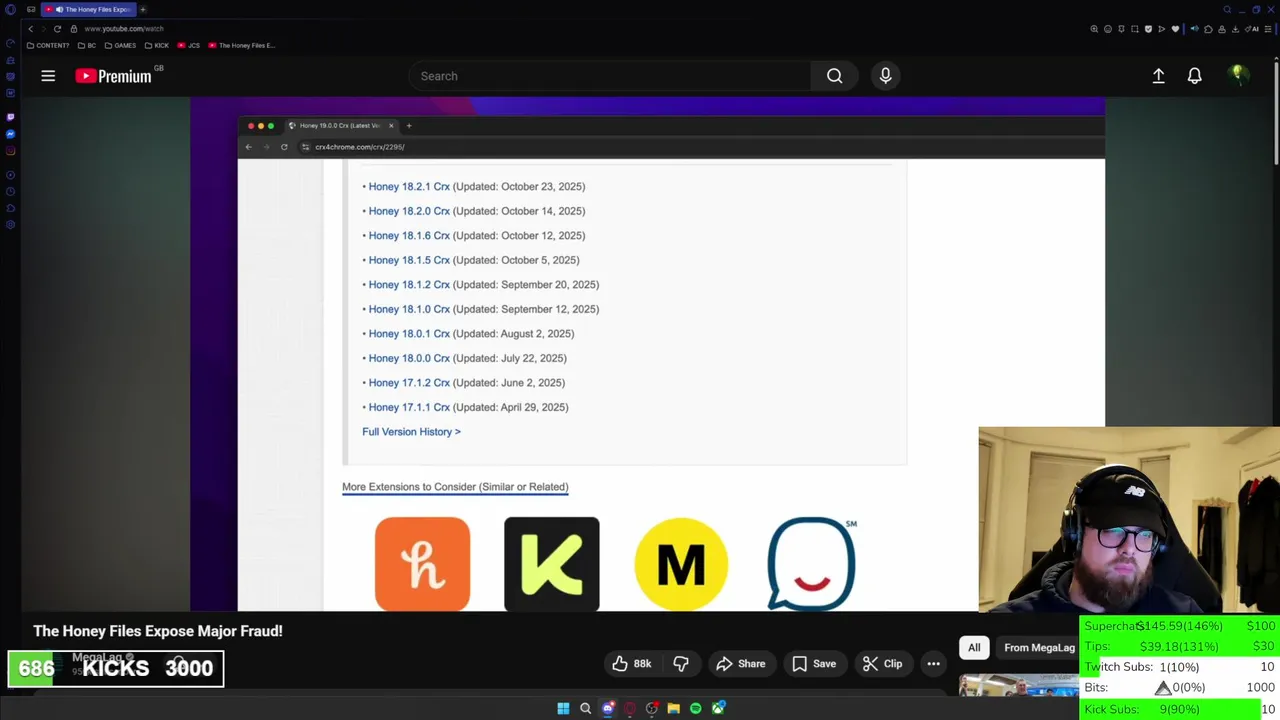Viewport: 1280px width, 720px height.
Task: Open the recommended video thumbnail under filter chips
Action: coord(1018,684)
